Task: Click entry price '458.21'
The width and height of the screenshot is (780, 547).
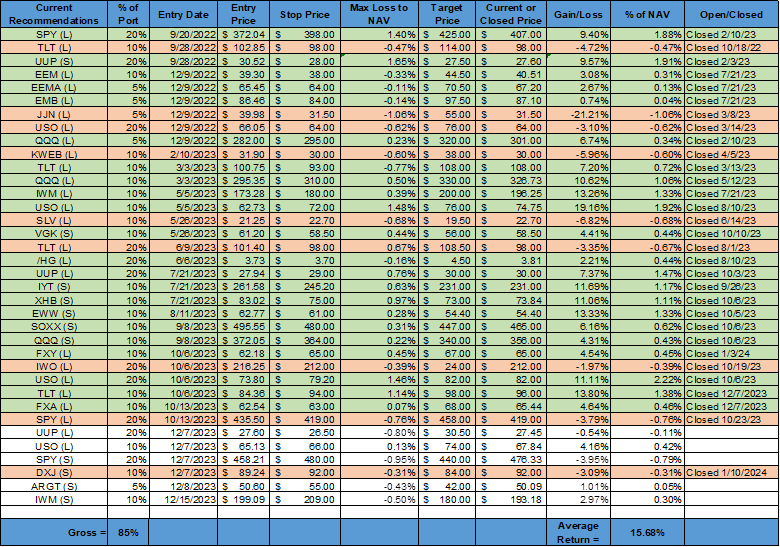Action: 243,459
